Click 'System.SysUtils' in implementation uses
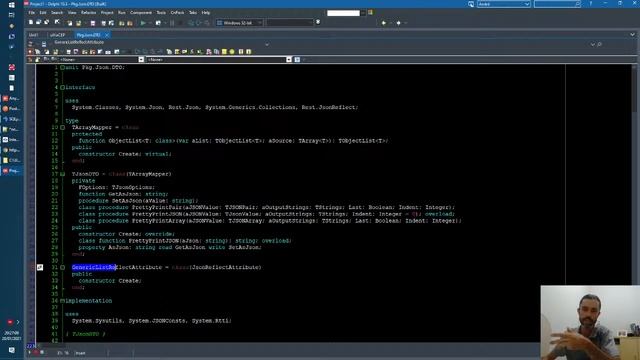640x360 pixels. tap(97, 321)
